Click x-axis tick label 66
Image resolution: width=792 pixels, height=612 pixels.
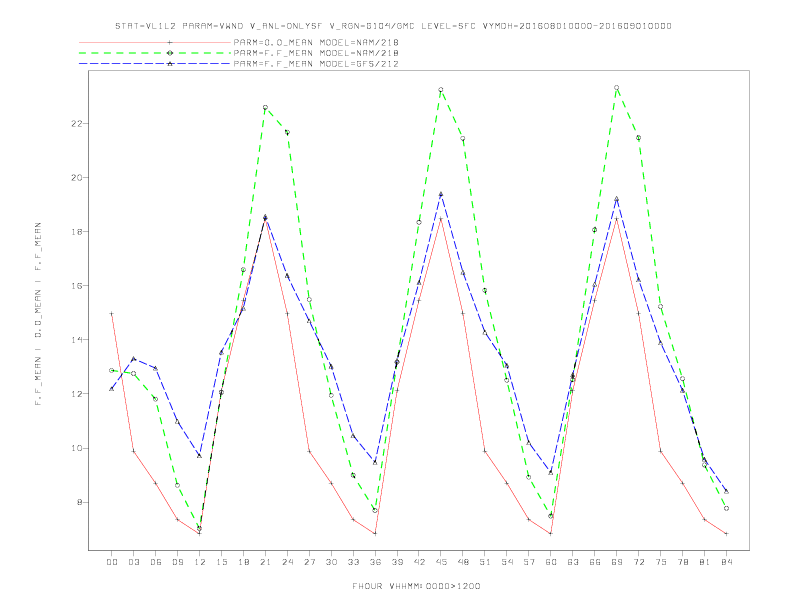tap(595, 562)
